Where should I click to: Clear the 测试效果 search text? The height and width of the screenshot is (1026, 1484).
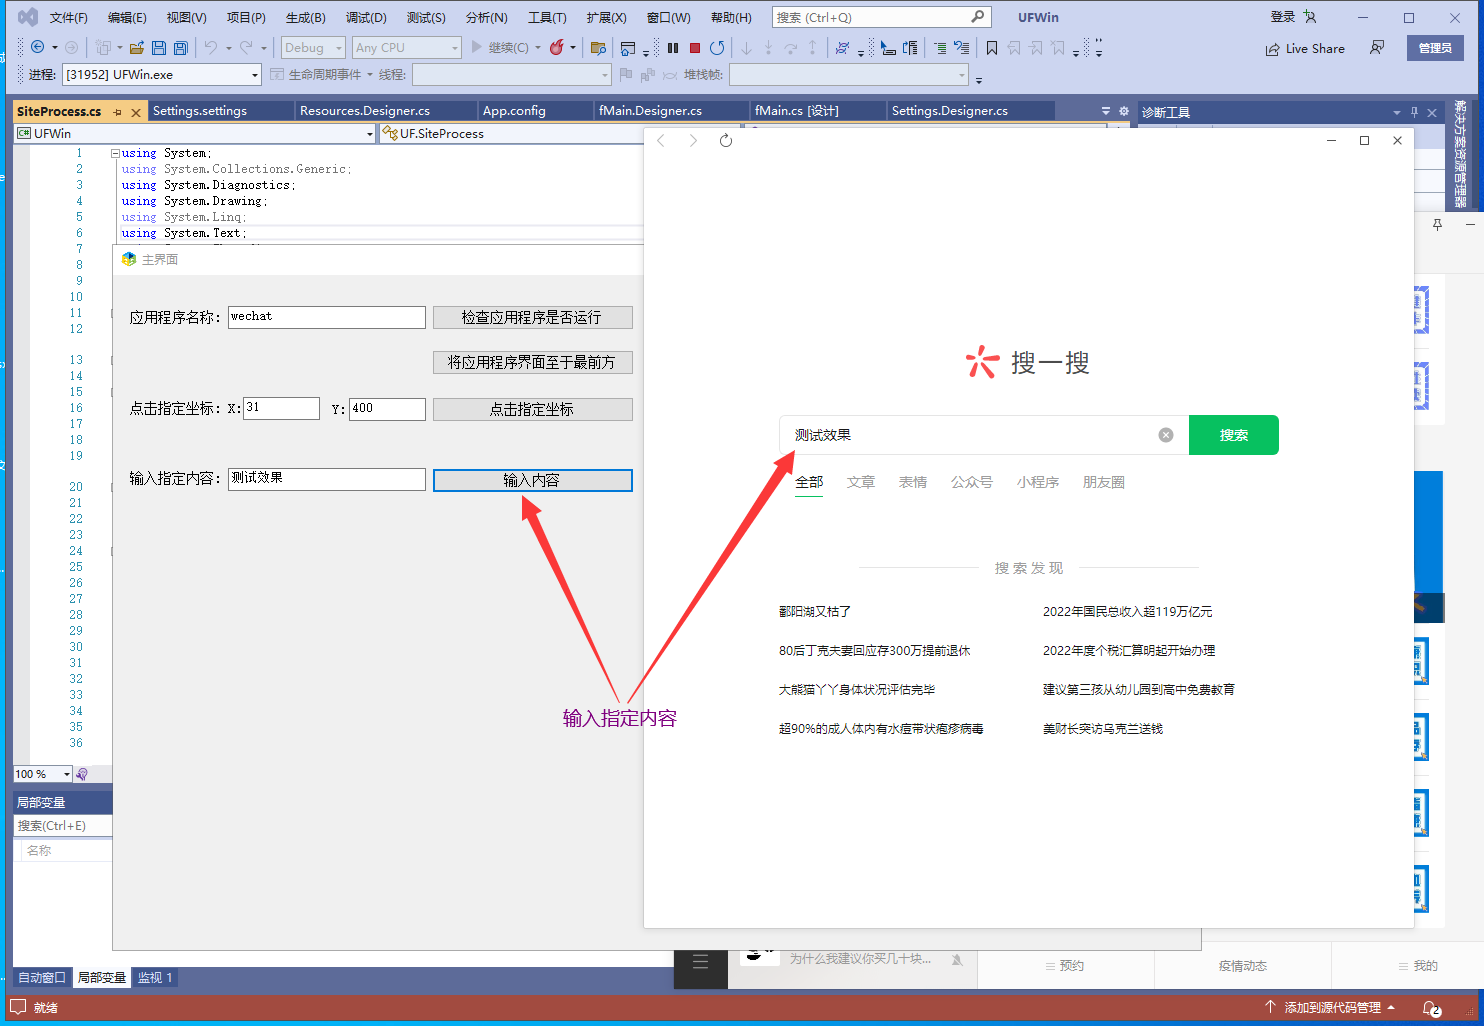[1166, 435]
